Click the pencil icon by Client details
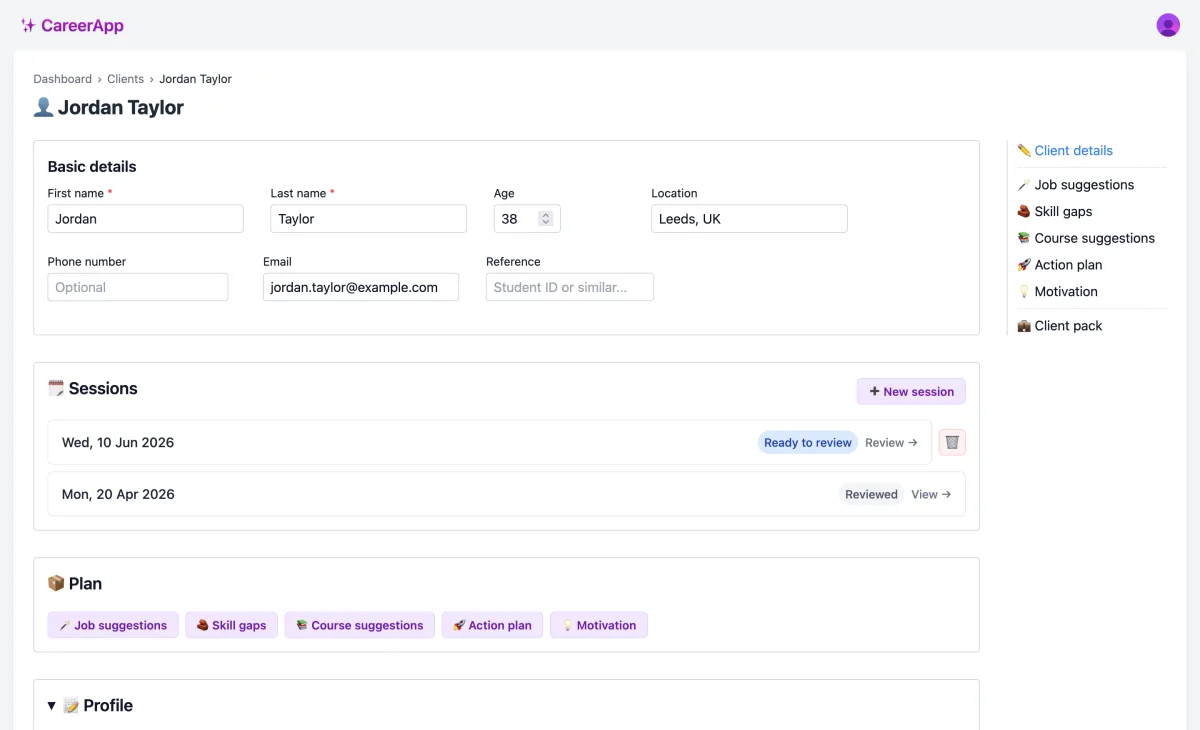This screenshot has height=730, width=1200. pos(1024,151)
